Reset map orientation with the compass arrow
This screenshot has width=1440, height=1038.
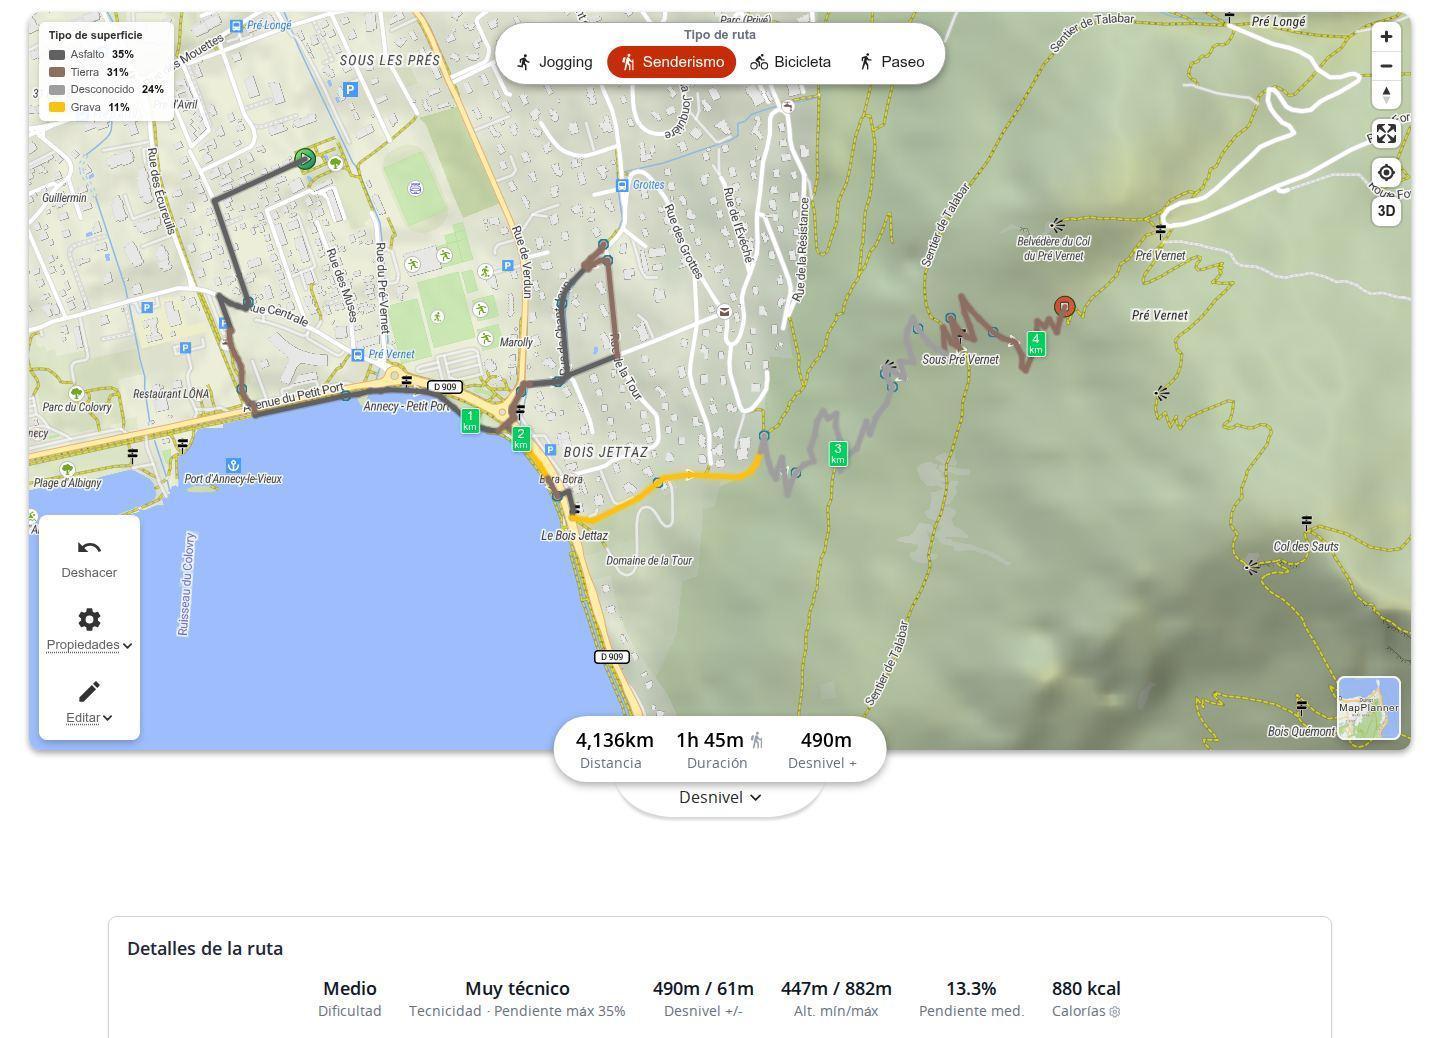click(1386, 94)
